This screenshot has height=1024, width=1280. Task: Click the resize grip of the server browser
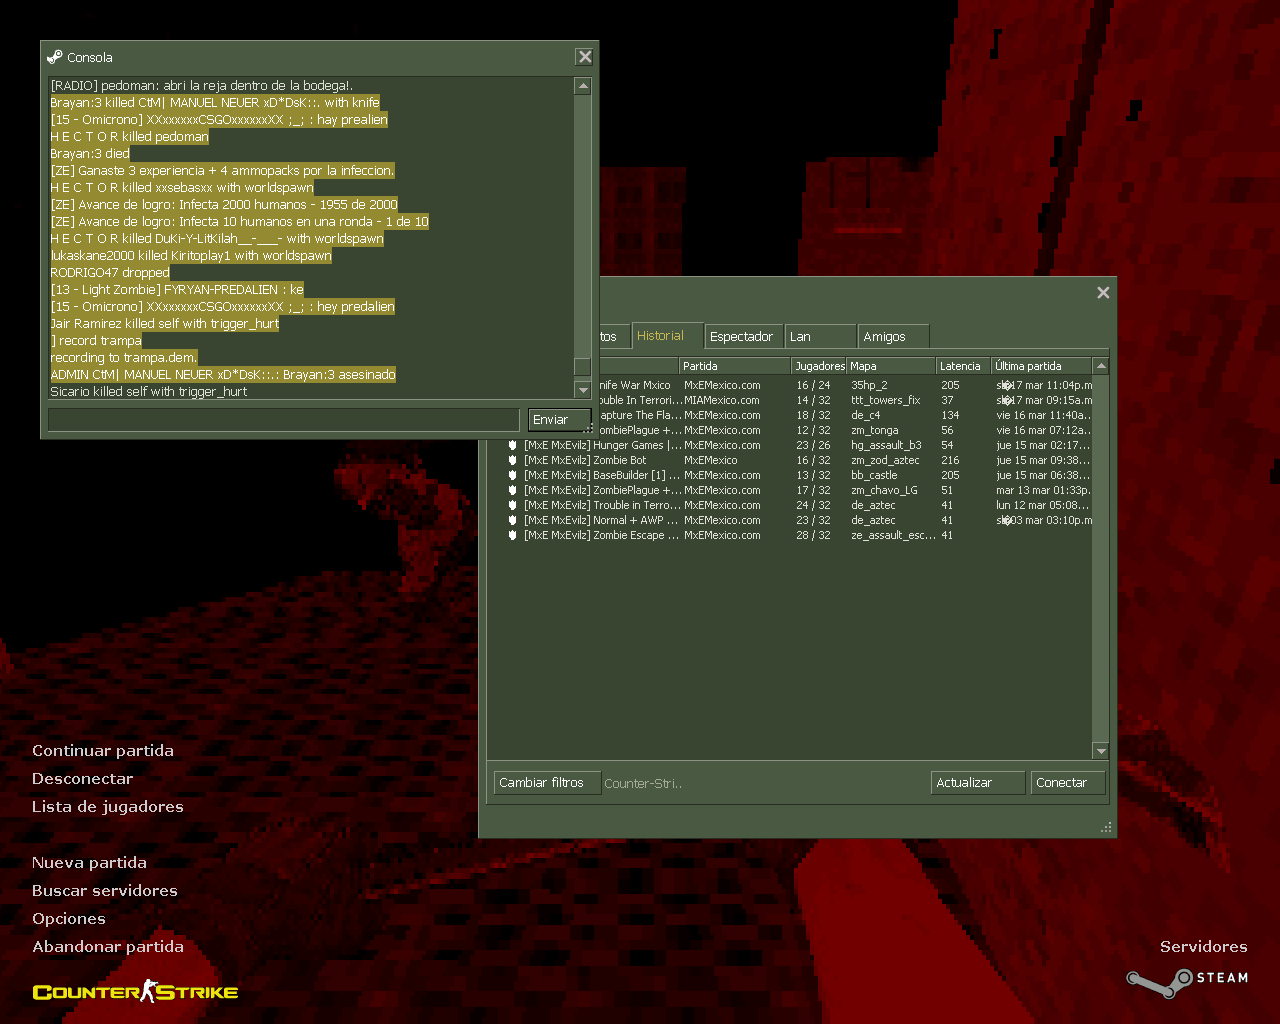1106,827
